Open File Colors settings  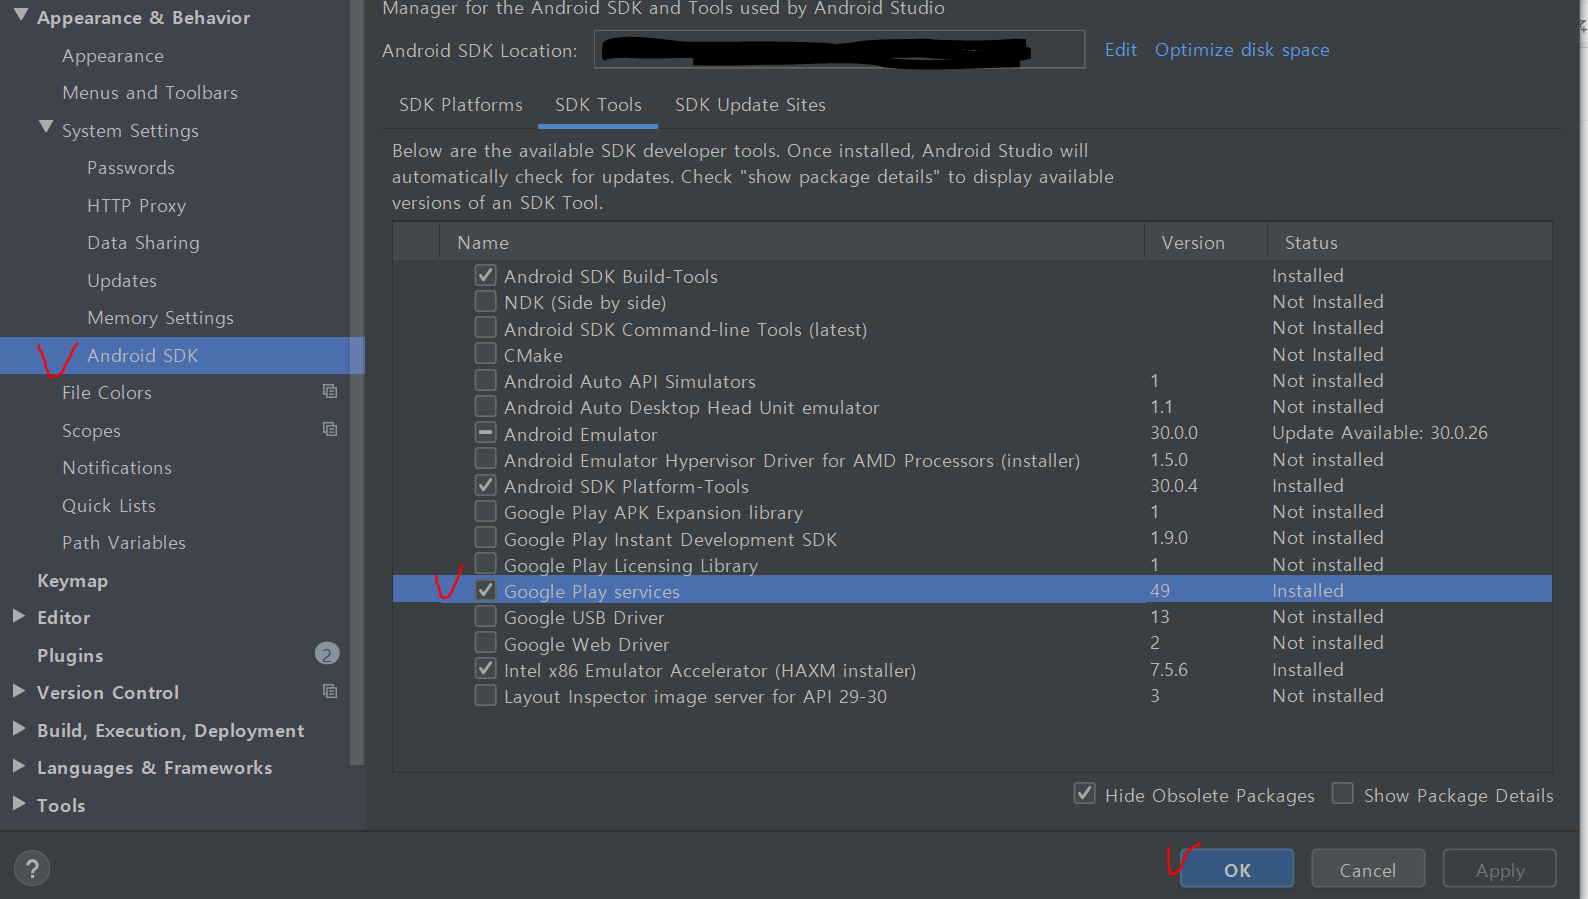(107, 393)
